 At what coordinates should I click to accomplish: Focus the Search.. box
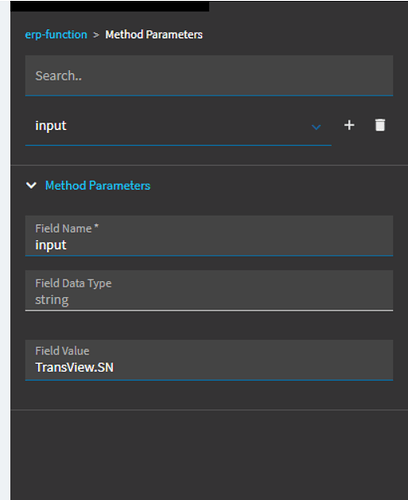coord(209,76)
